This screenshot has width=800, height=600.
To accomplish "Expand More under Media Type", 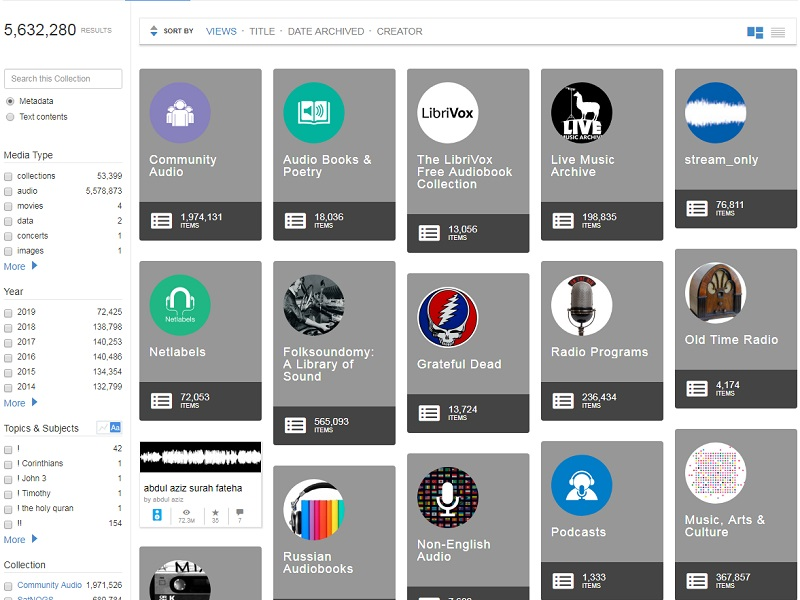I will pyautogui.click(x=20, y=266).
